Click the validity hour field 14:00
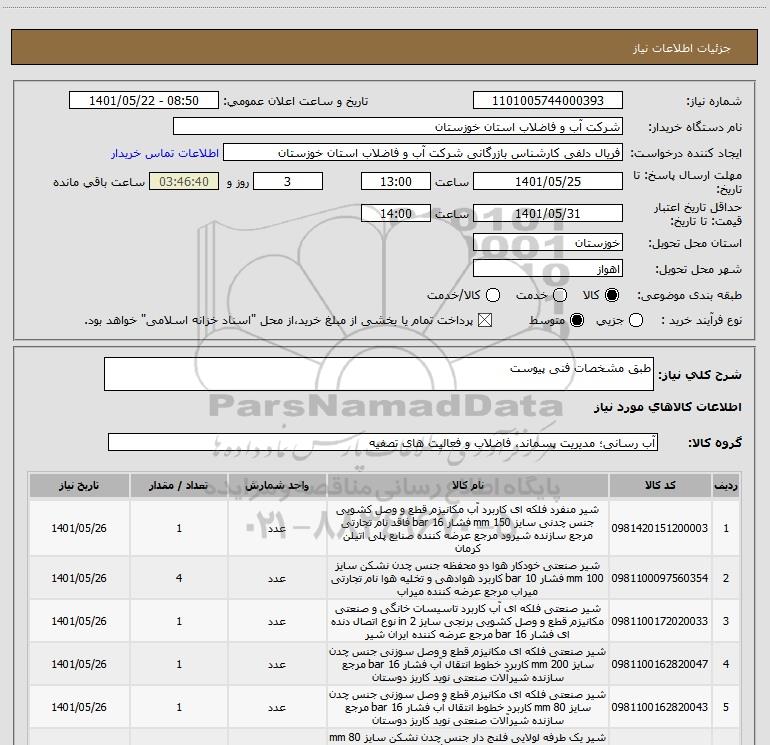Viewport: 770px width, 745px height. (x=396, y=213)
